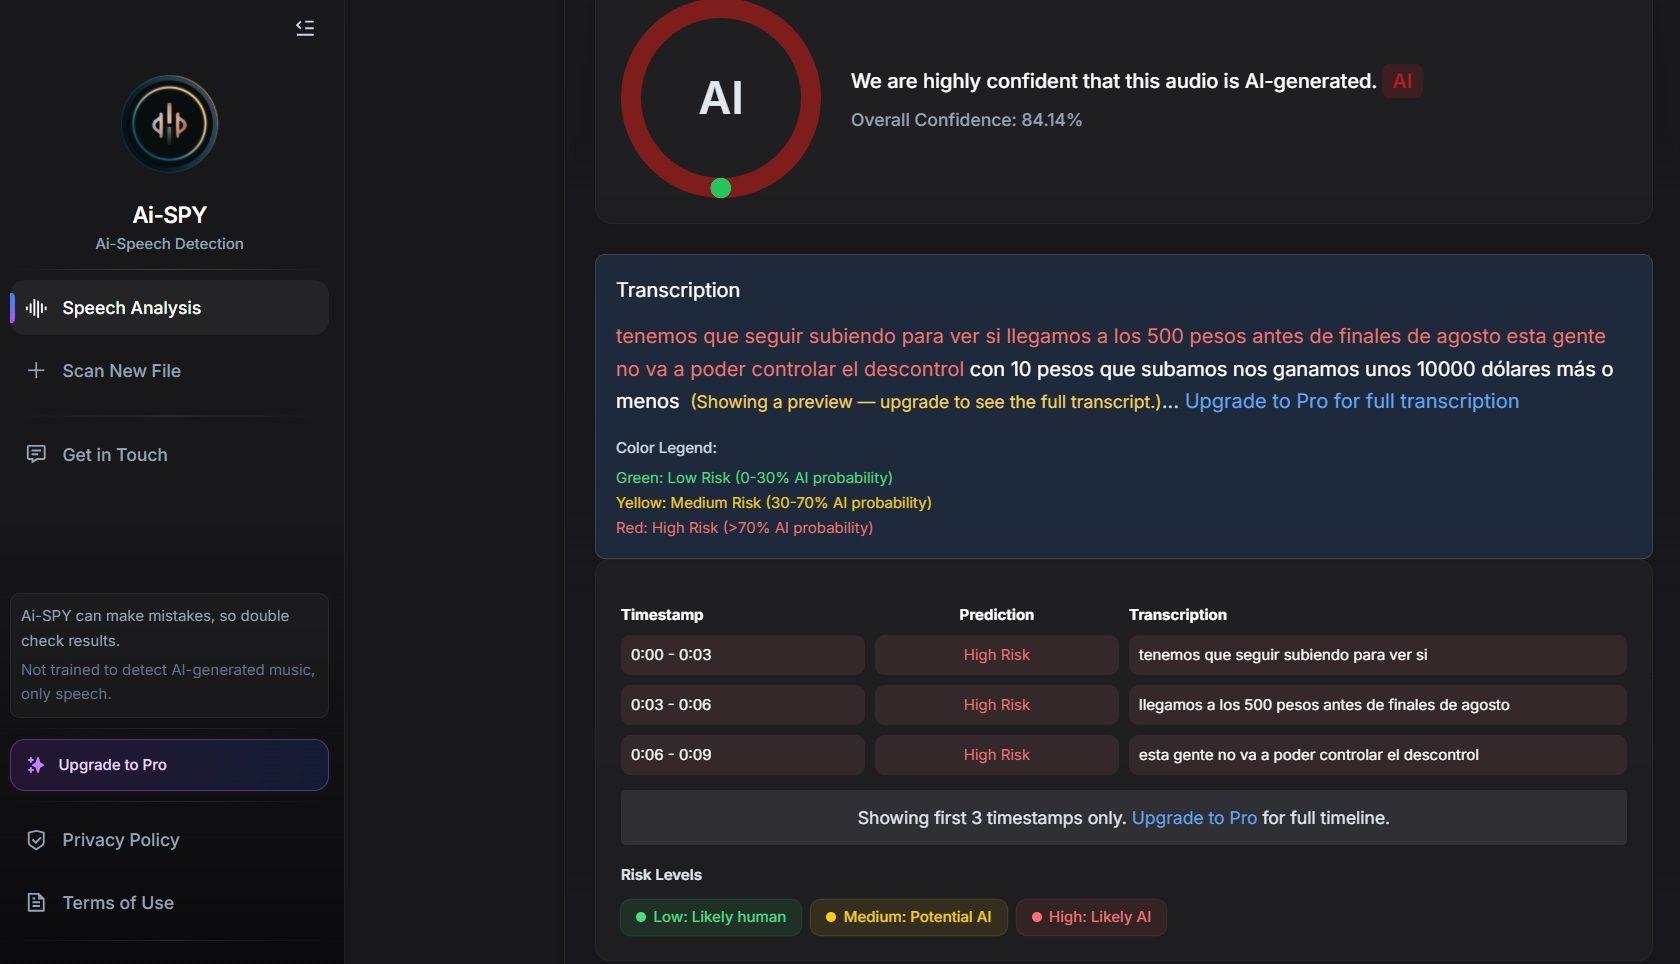Click the document icon beside Terms of Use

(x=36, y=903)
